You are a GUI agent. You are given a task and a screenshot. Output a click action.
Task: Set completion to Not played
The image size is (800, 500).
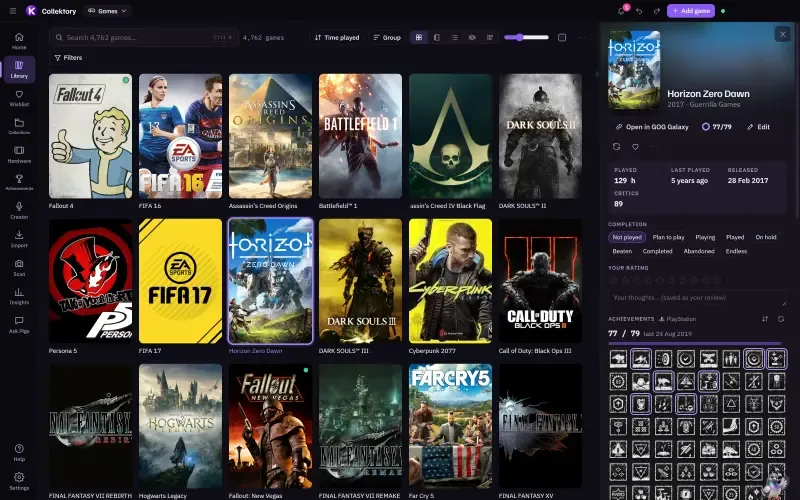click(627, 237)
